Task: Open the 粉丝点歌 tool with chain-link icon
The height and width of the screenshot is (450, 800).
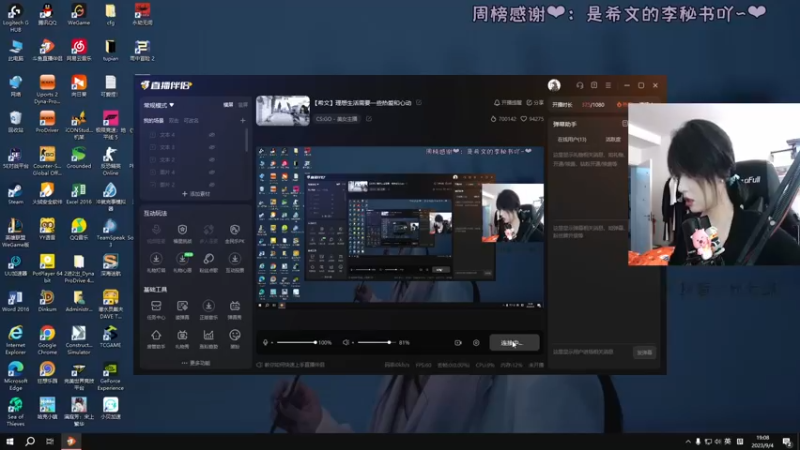Action: 208,262
